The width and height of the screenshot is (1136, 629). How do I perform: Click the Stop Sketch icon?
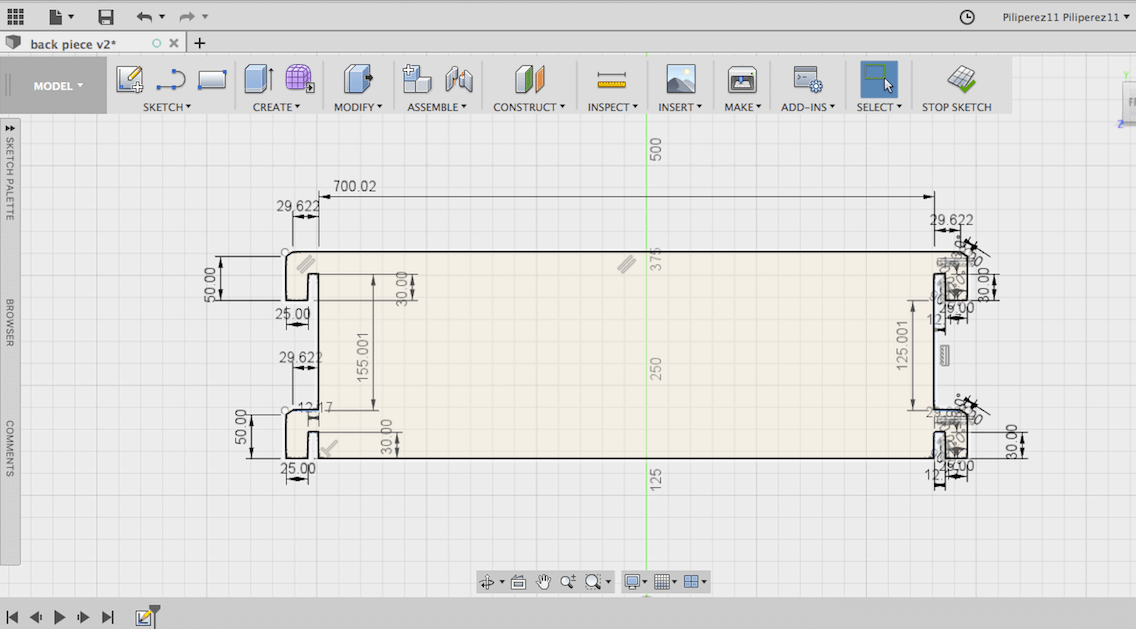click(961, 79)
